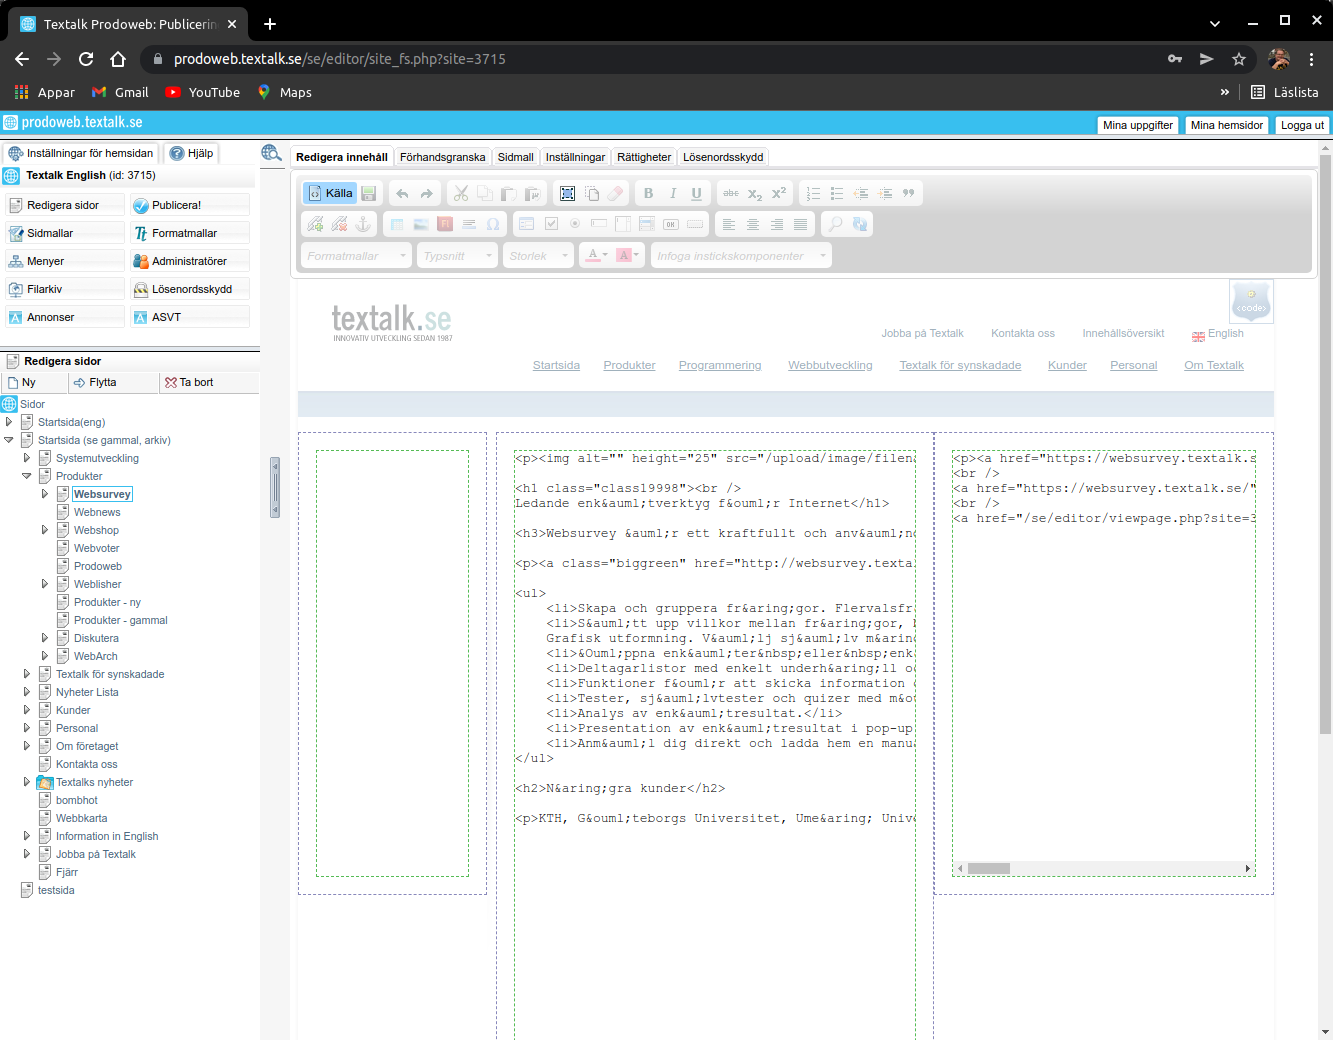Click the subscript x₂ icon
Image resolution: width=1333 pixels, height=1040 pixels.
tap(755, 193)
